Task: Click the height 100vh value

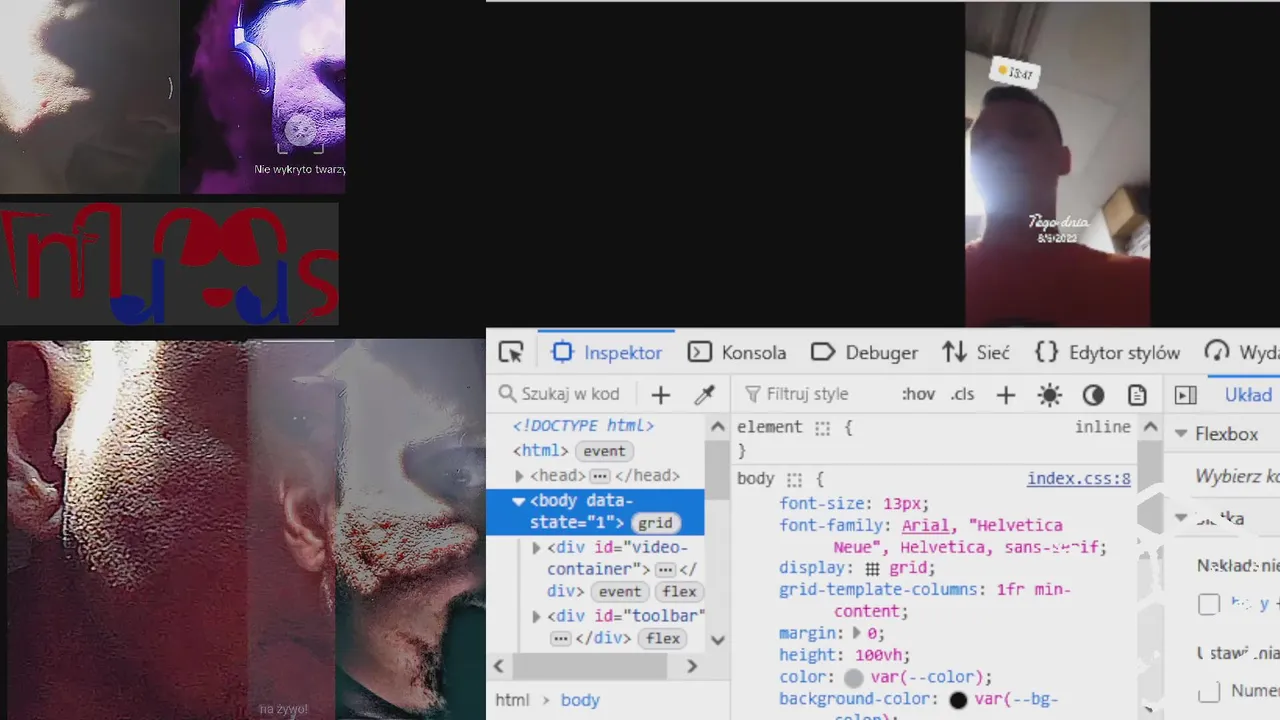Action: (x=880, y=655)
